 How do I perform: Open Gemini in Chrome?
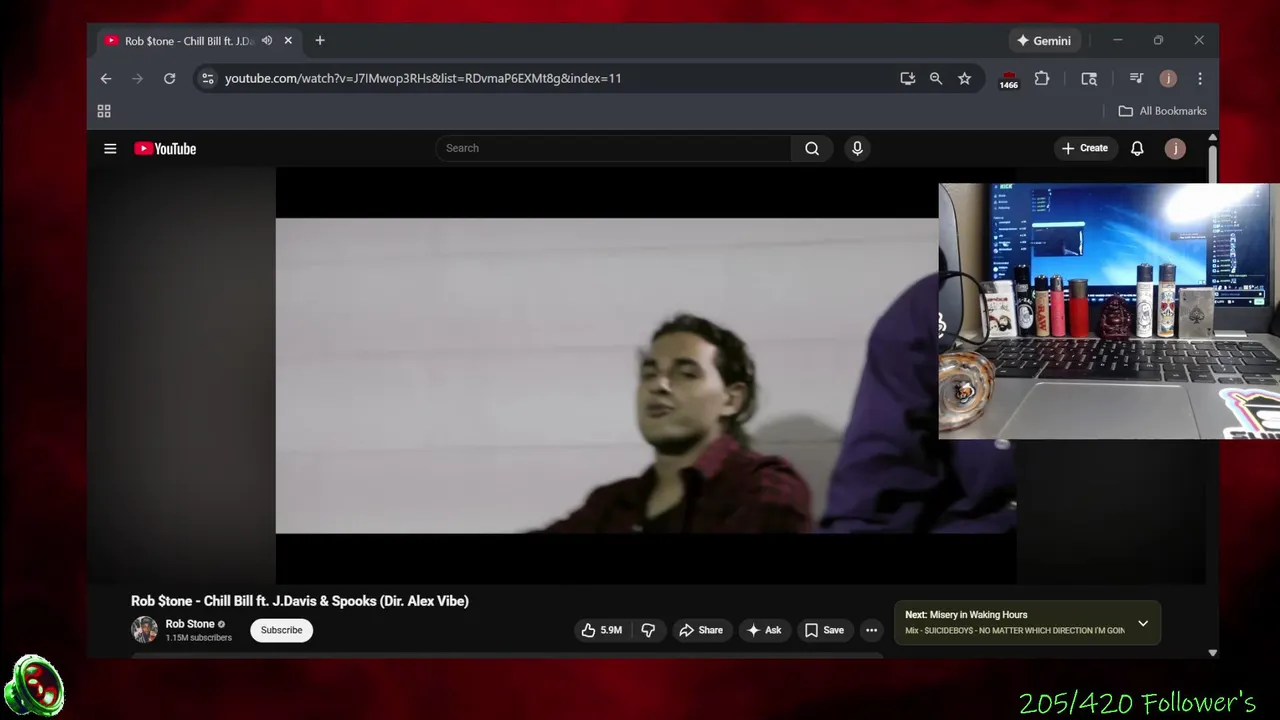click(1043, 41)
